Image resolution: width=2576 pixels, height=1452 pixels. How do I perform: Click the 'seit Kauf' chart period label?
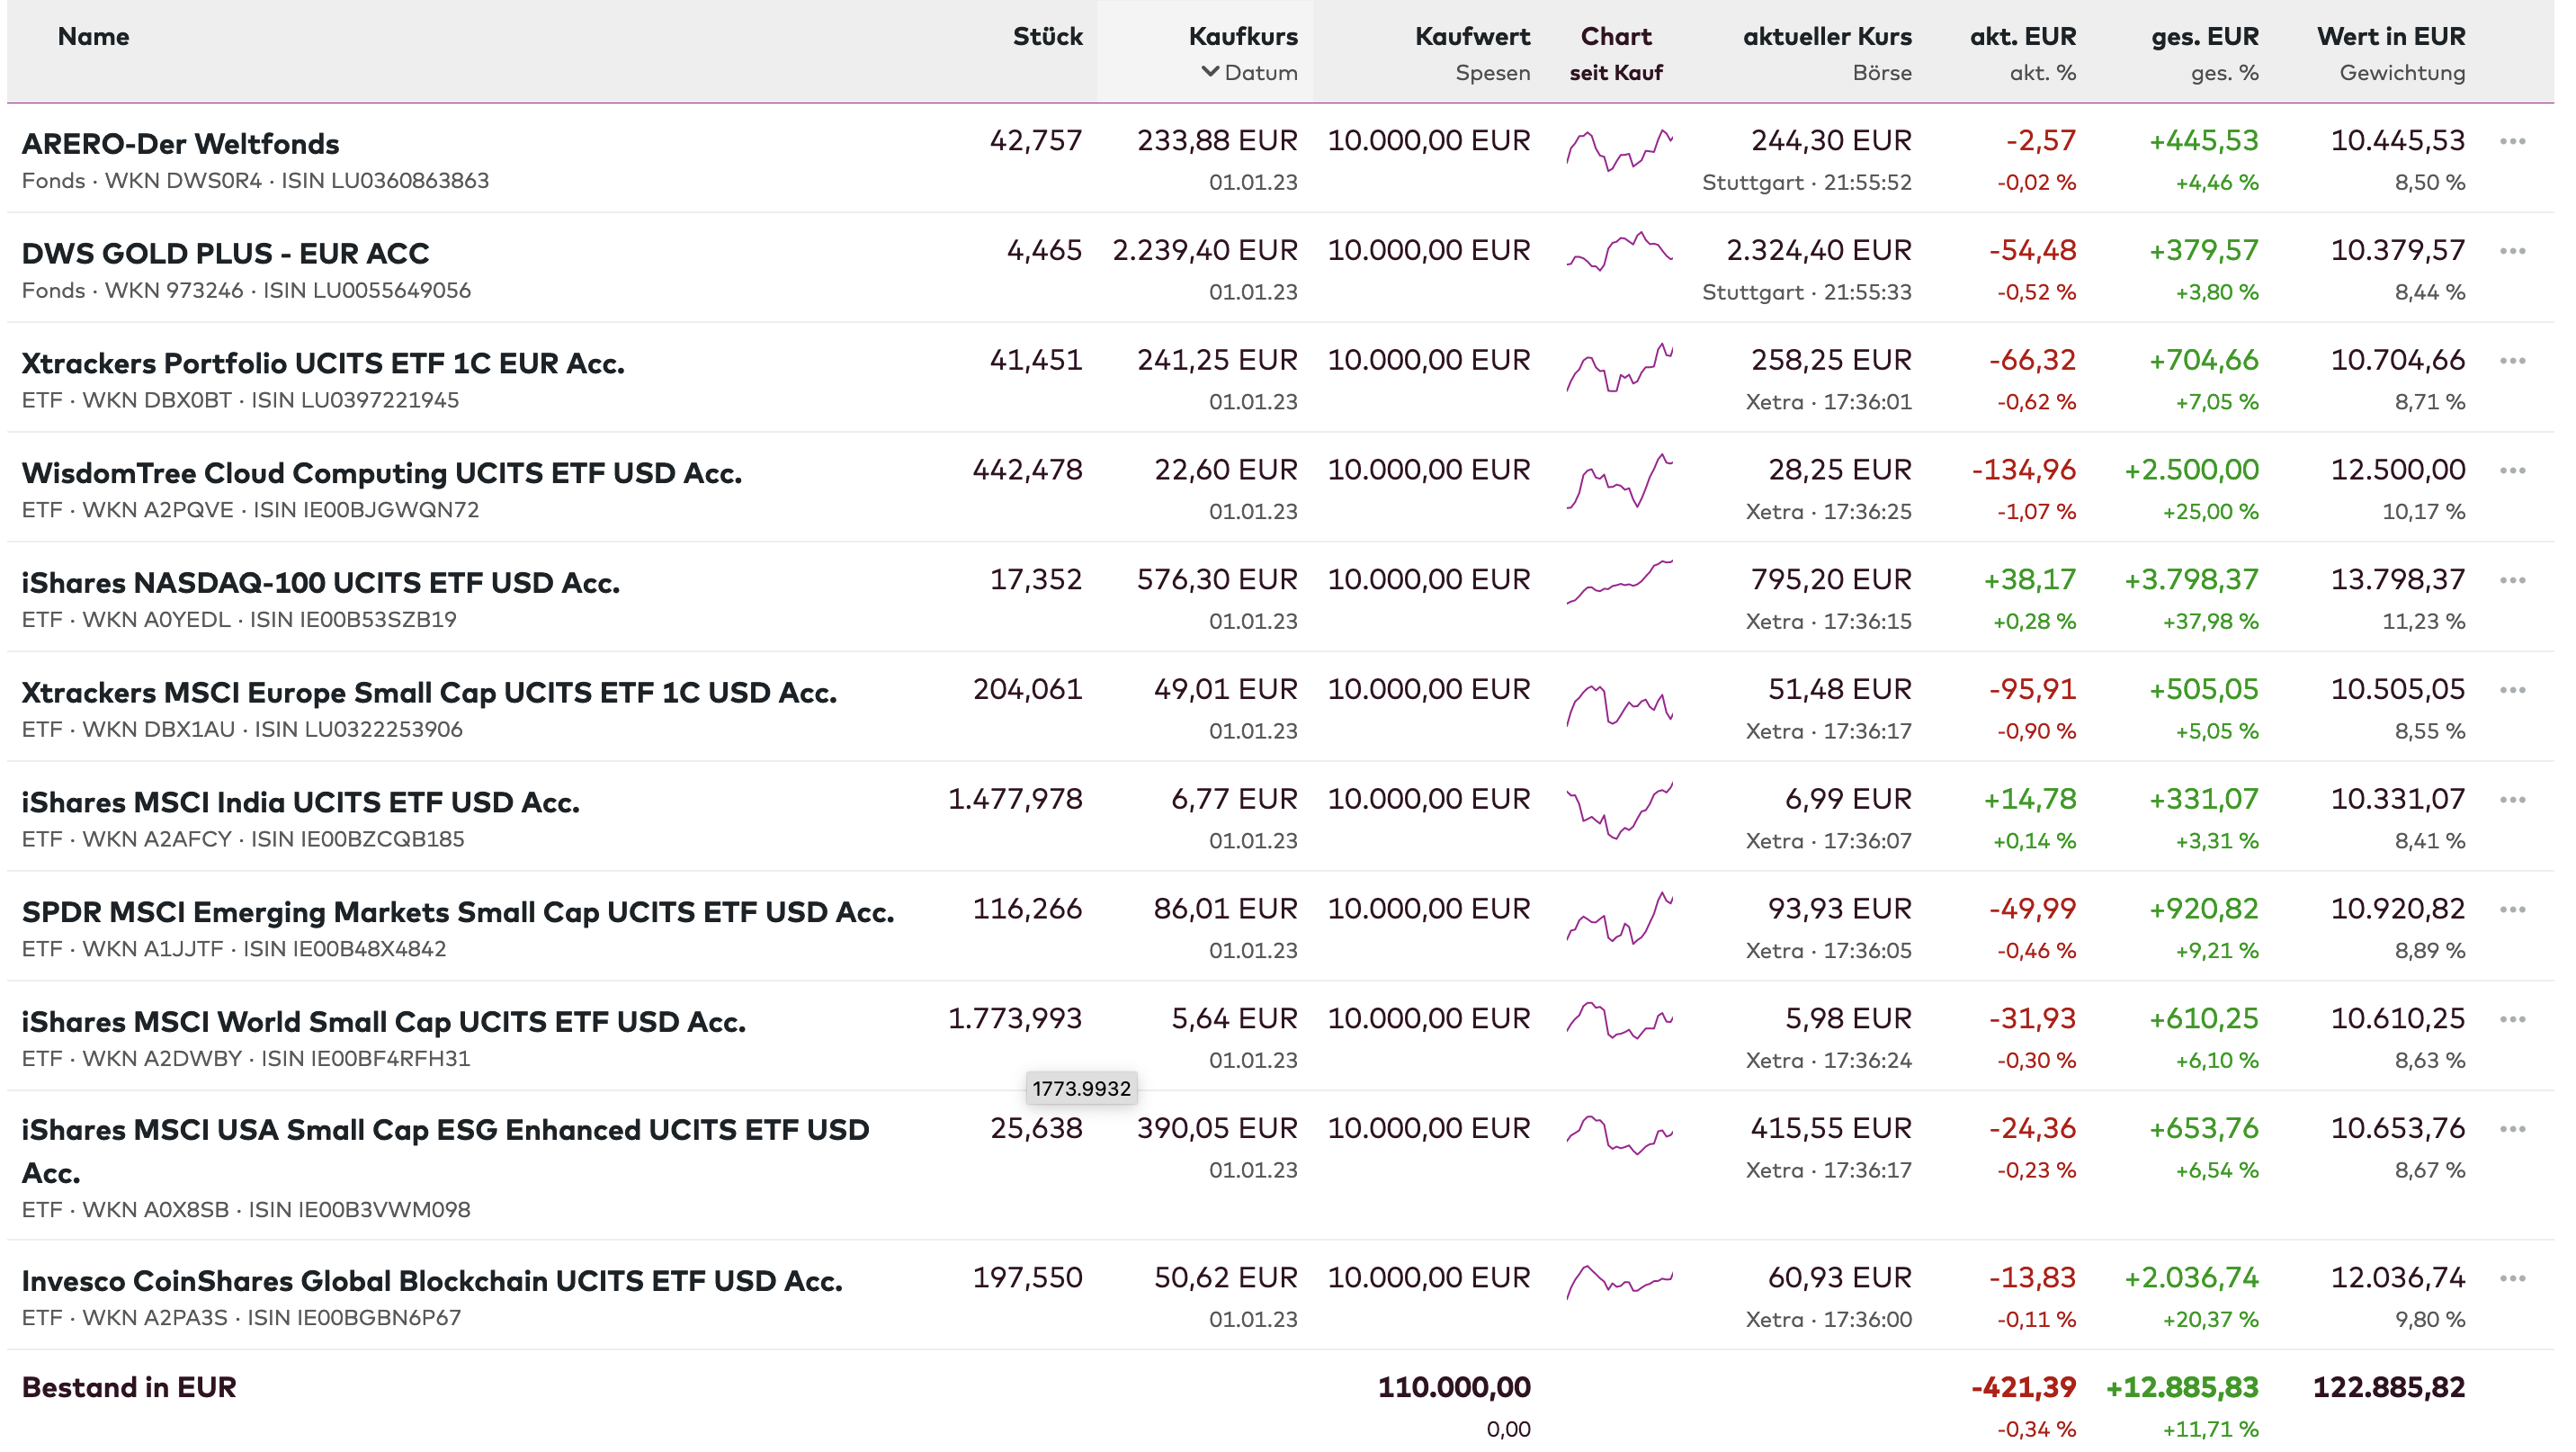1615,73
